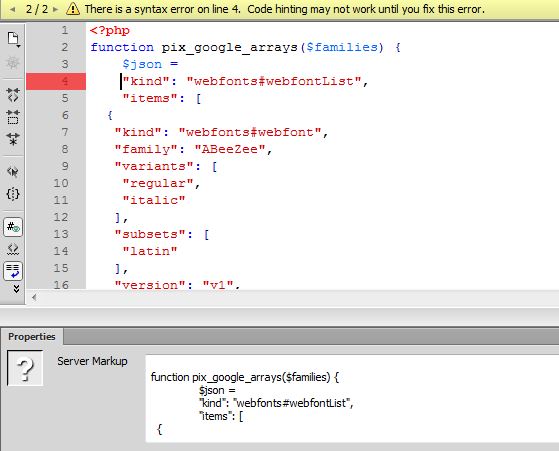Select the parent tag using cursor icon
Screen dimensions: 559x451
pyautogui.click(x=13, y=172)
